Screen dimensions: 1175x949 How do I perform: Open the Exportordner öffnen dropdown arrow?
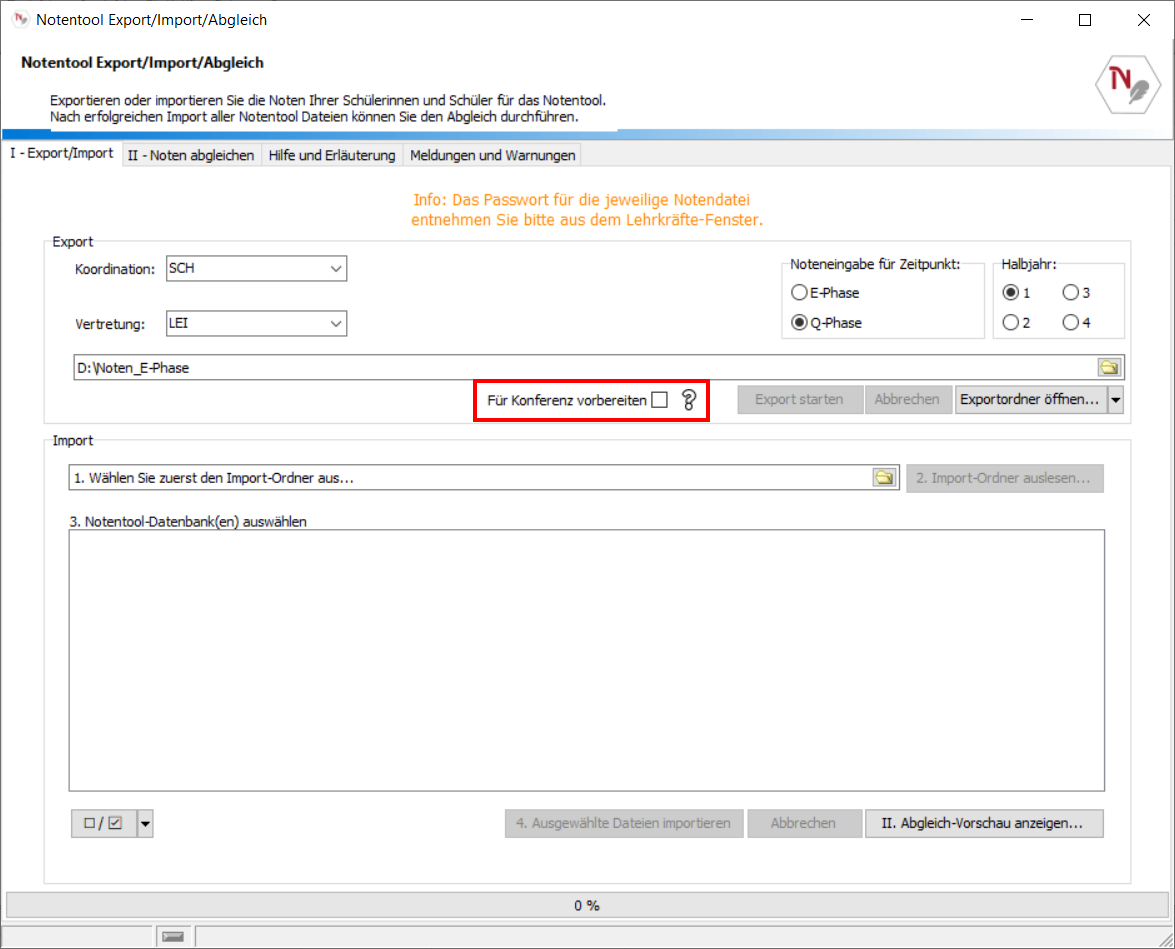pyautogui.click(x=1116, y=400)
